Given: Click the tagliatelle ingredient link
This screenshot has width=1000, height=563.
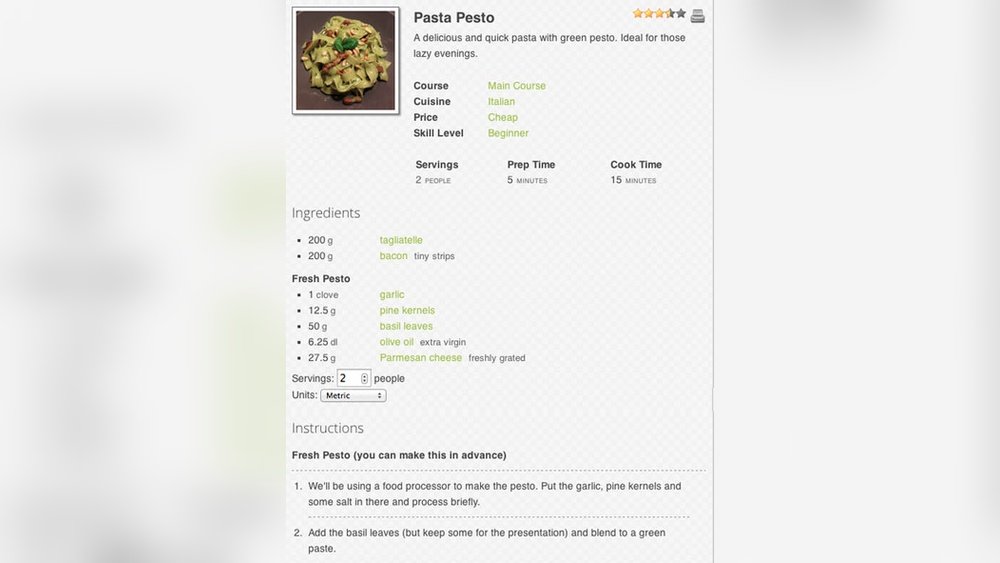Looking at the screenshot, I should (x=401, y=240).
